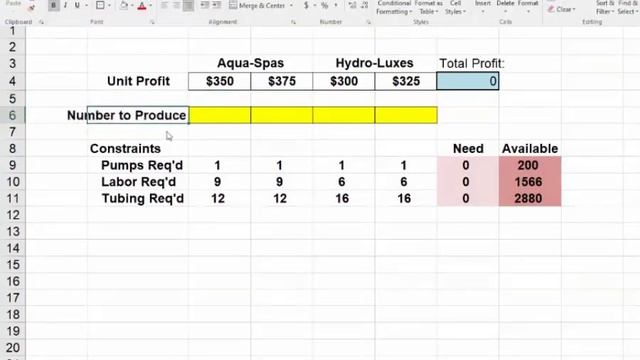Viewport: 640px width, 360px height.
Task: Open Font dialog launcher
Action: click(x=152, y=22)
